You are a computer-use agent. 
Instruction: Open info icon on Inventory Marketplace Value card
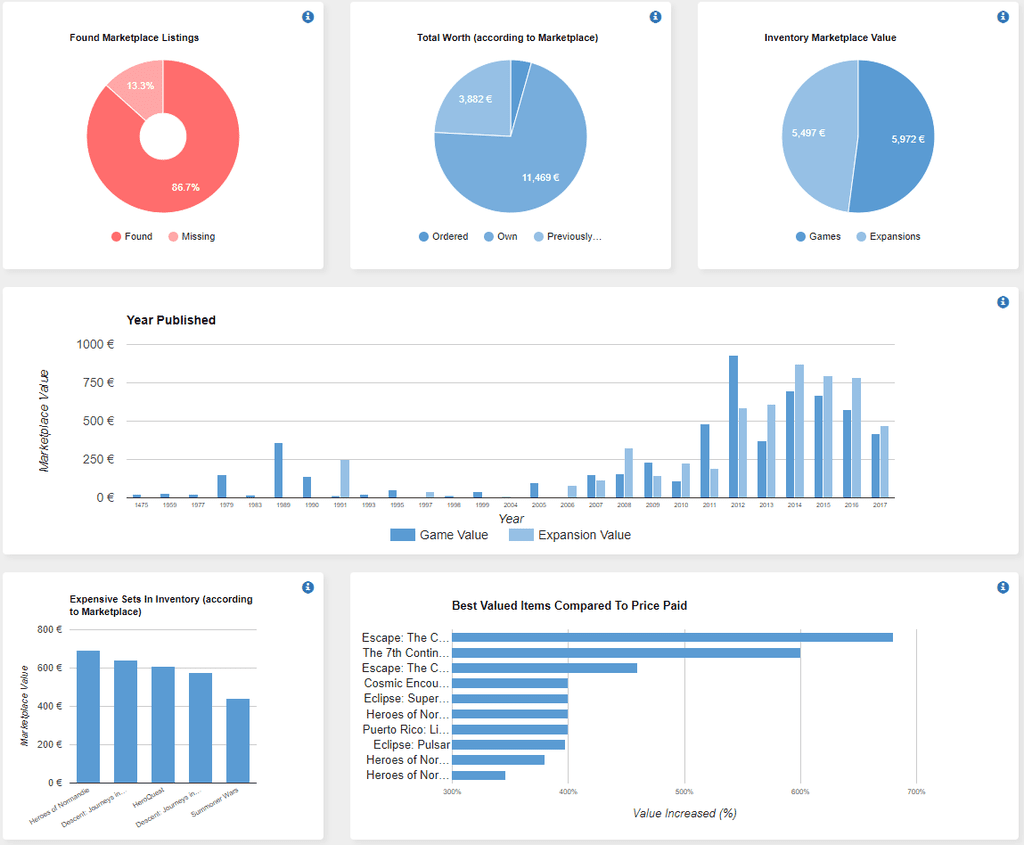(1002, 17)
